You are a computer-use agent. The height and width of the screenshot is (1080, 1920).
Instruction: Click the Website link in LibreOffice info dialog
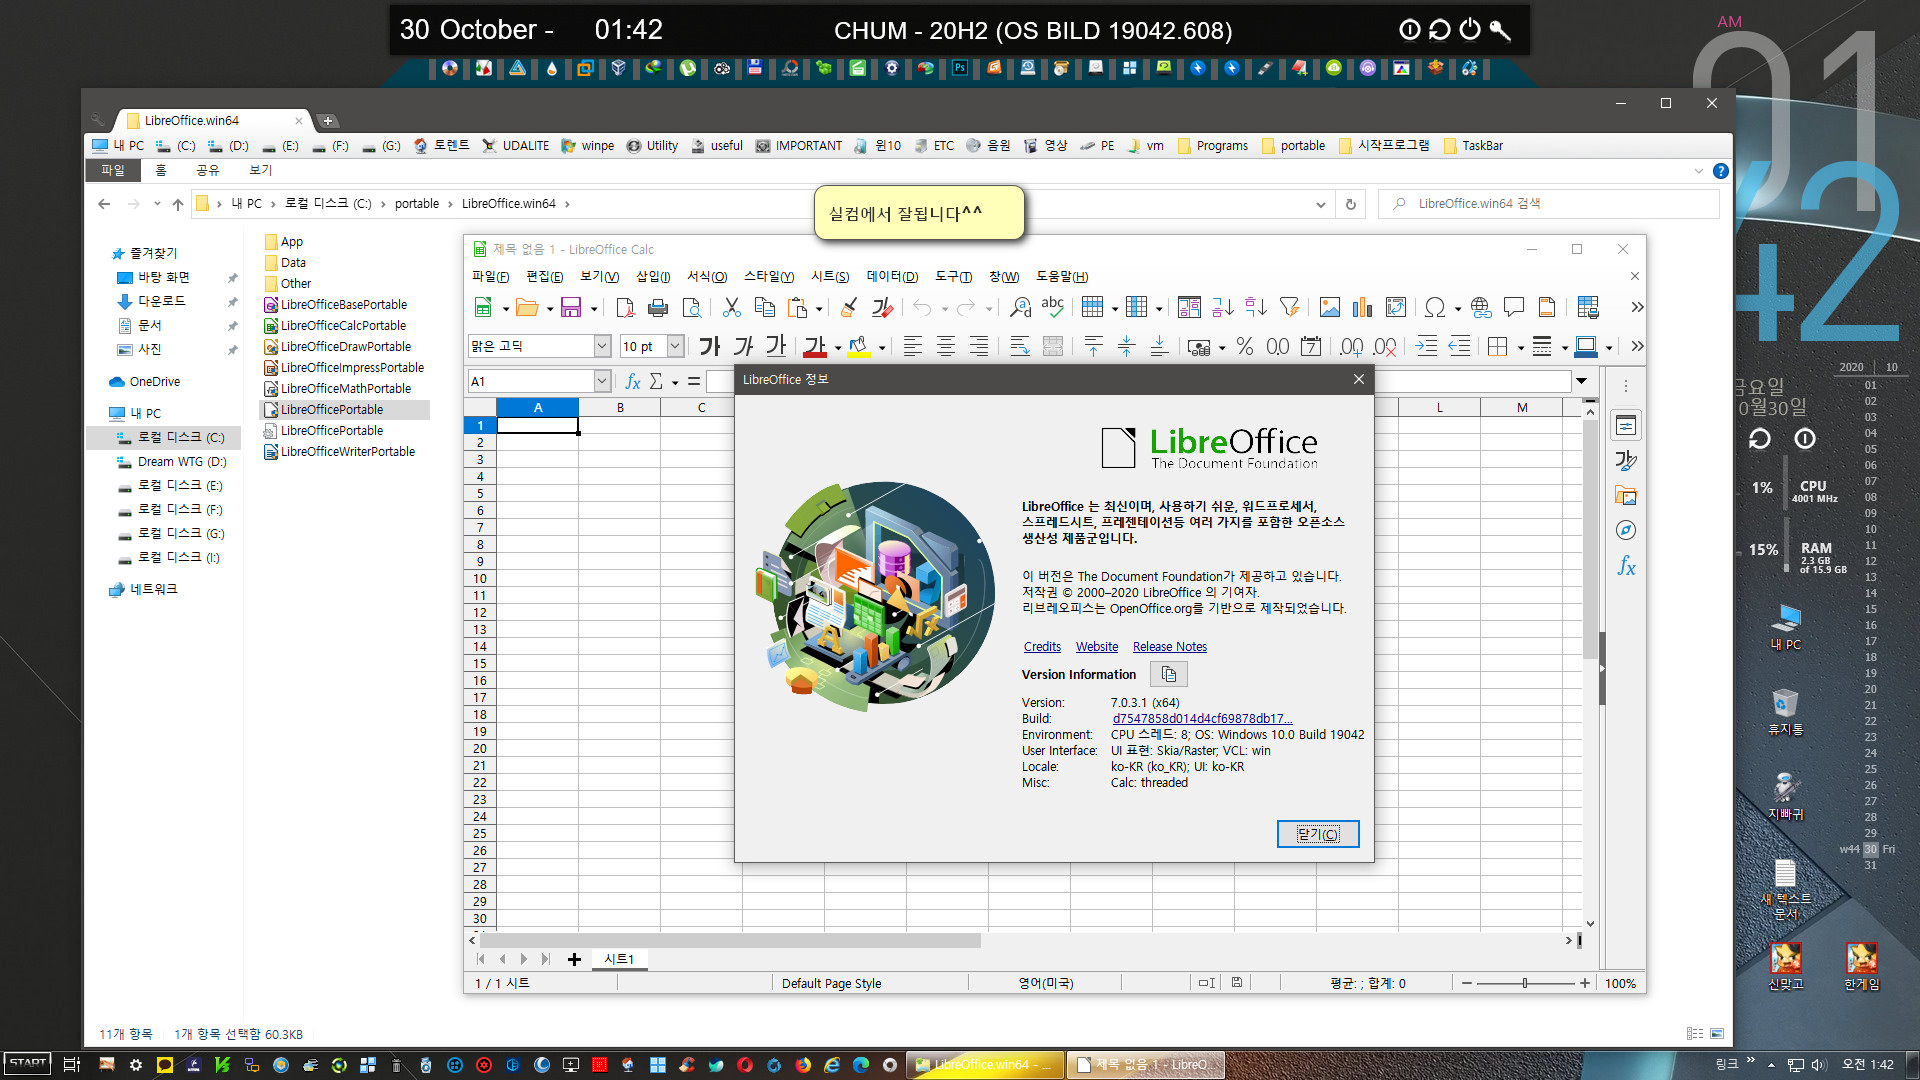pyautogui.click(x=1096, y=646)
